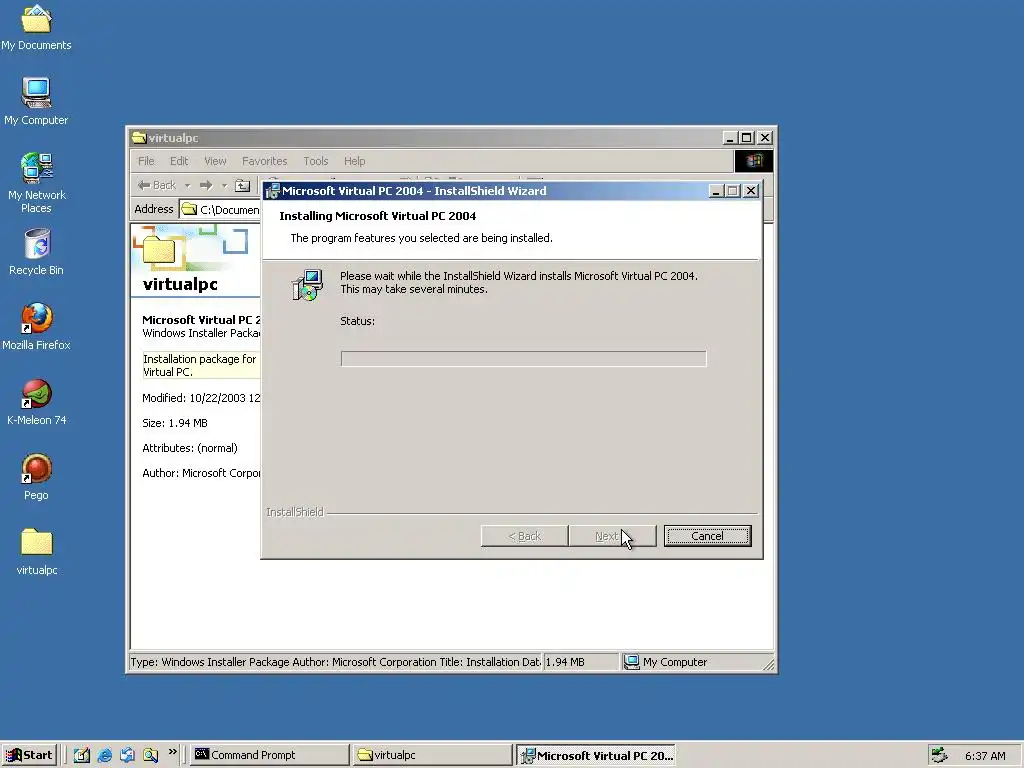Image resolution: width=1024 pixels, height=768 pixels.
Task: Open the Edit menu in virtualpc window
Action: [x=179, y=161]
